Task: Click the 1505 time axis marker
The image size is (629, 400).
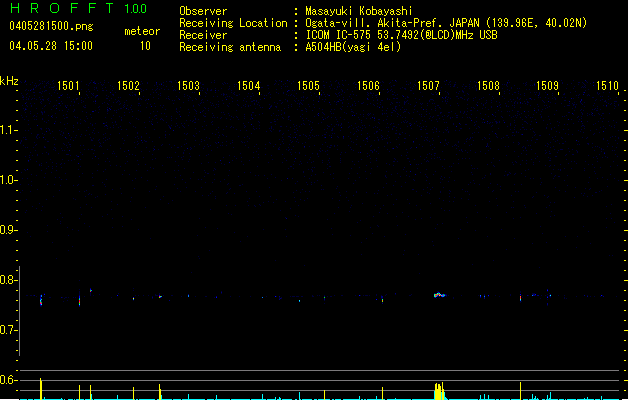Action: [308, 86]
